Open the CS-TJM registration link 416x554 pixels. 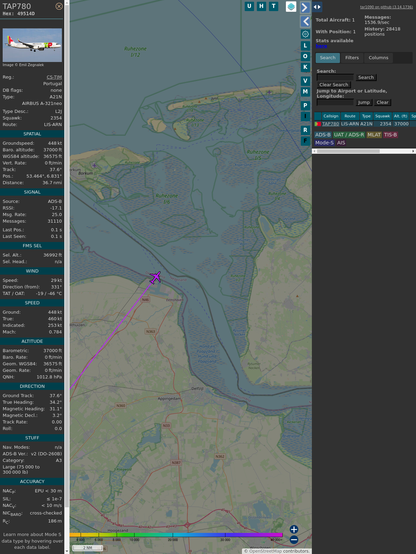tap(54, 77)
